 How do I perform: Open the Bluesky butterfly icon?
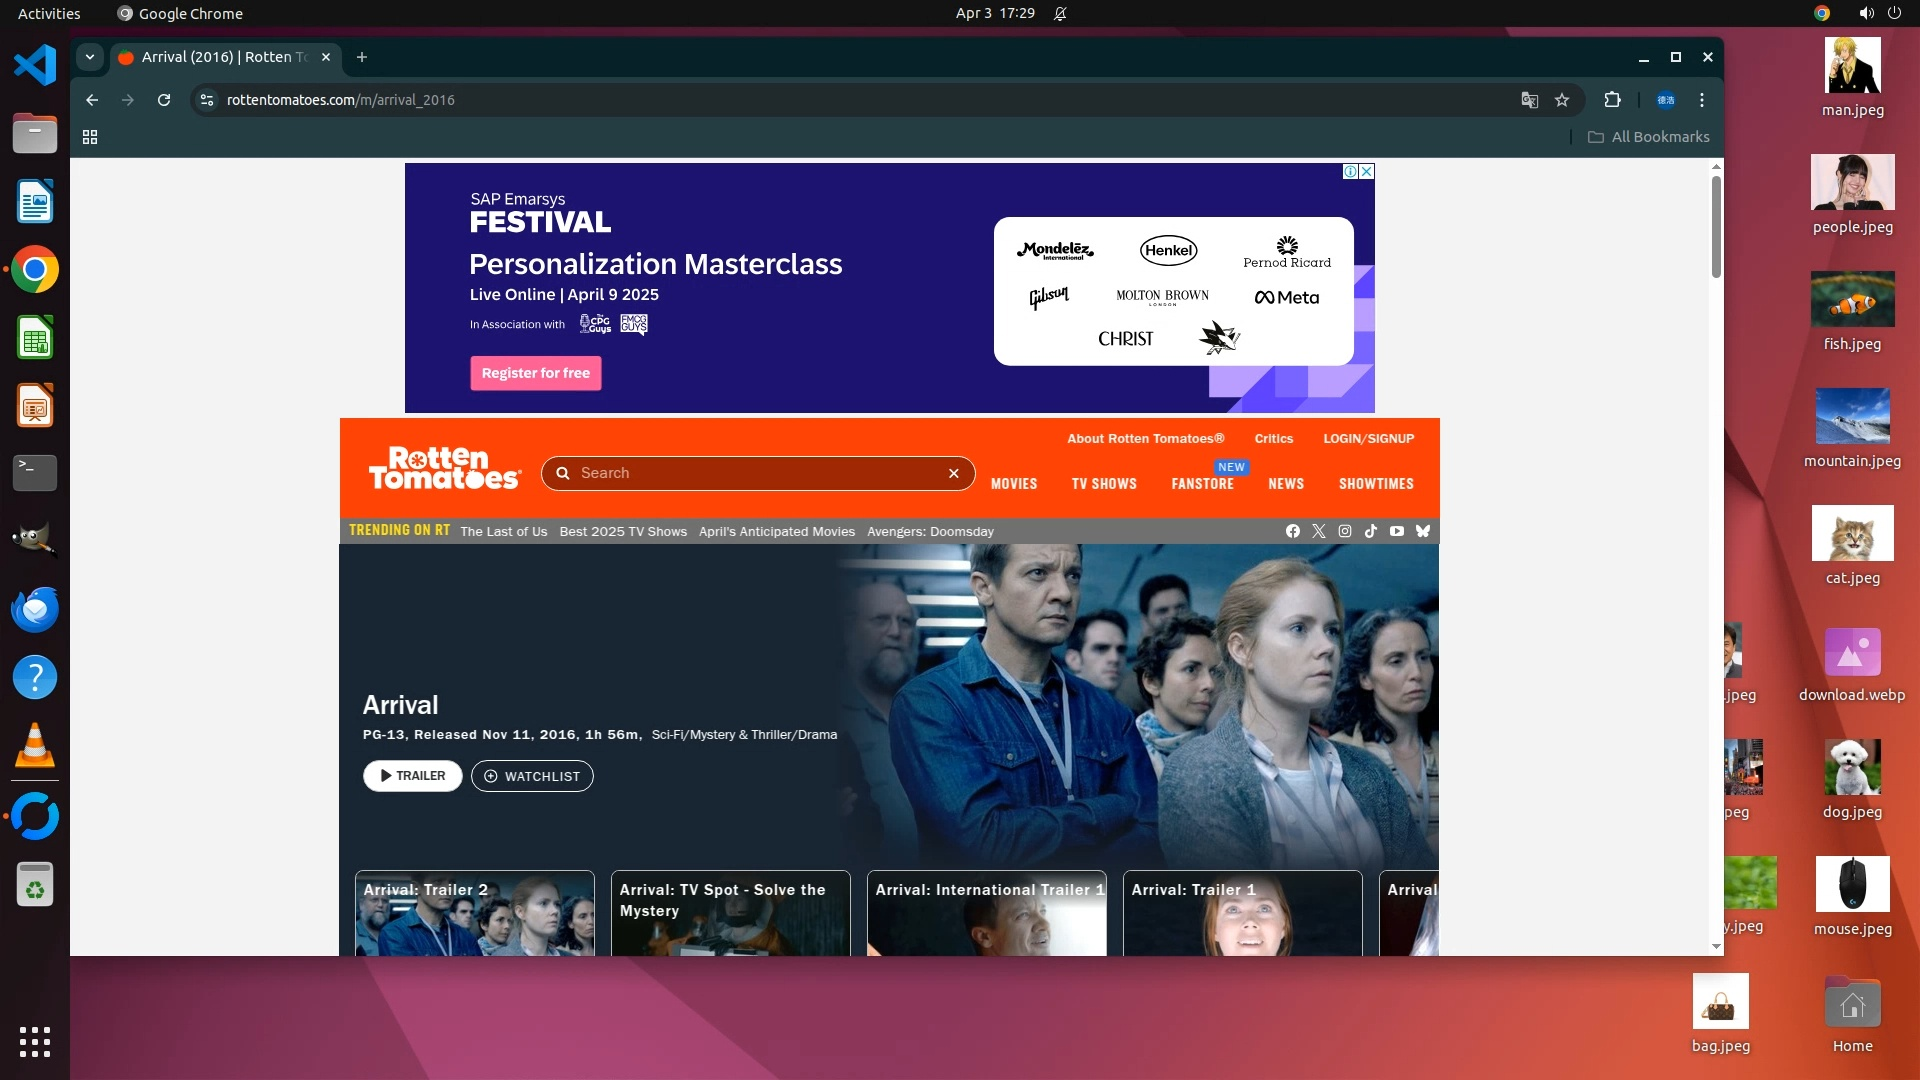pyautogui.click(x=1422, y=531)
